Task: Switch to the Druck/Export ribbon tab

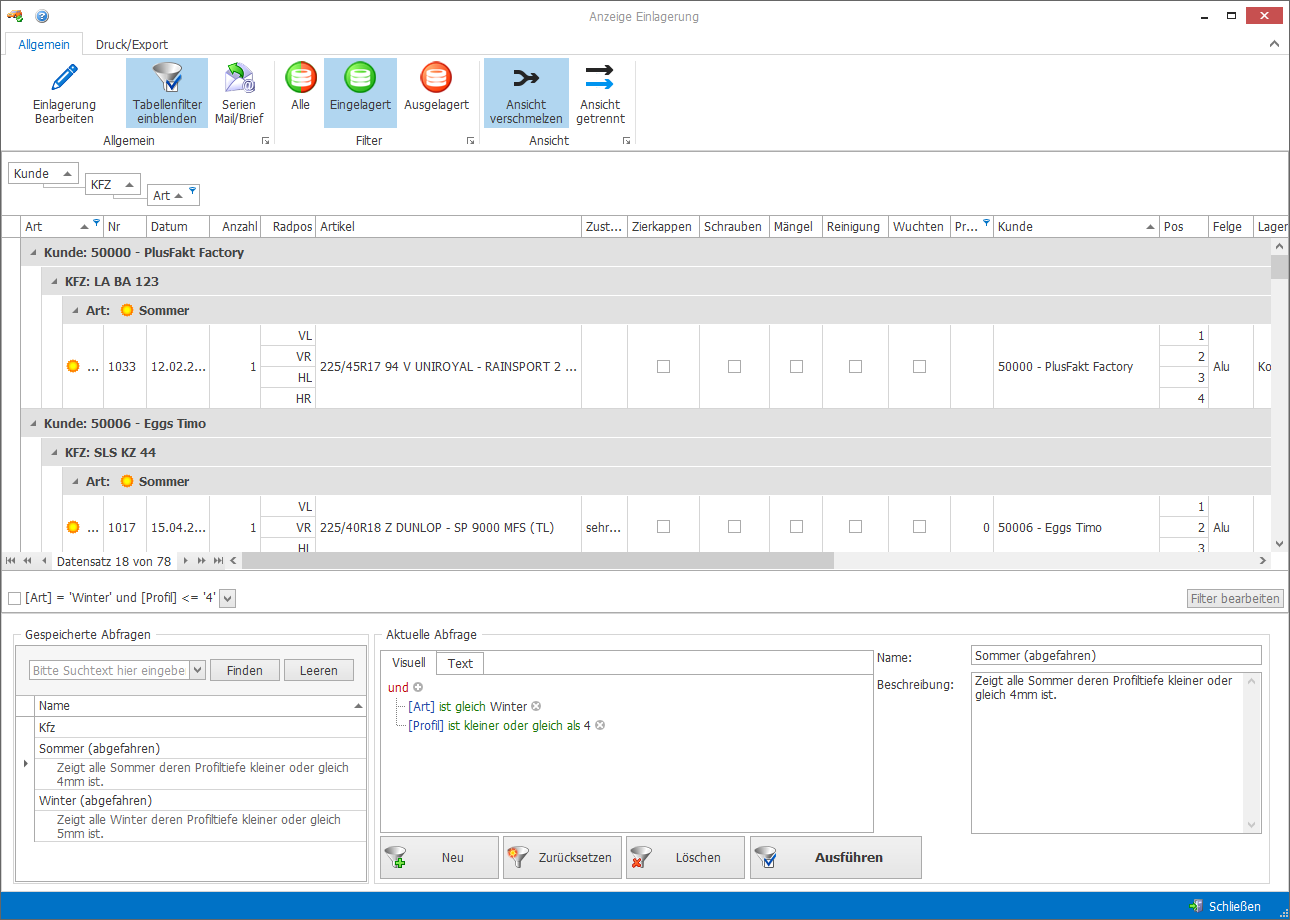Action: coord(132,44)
